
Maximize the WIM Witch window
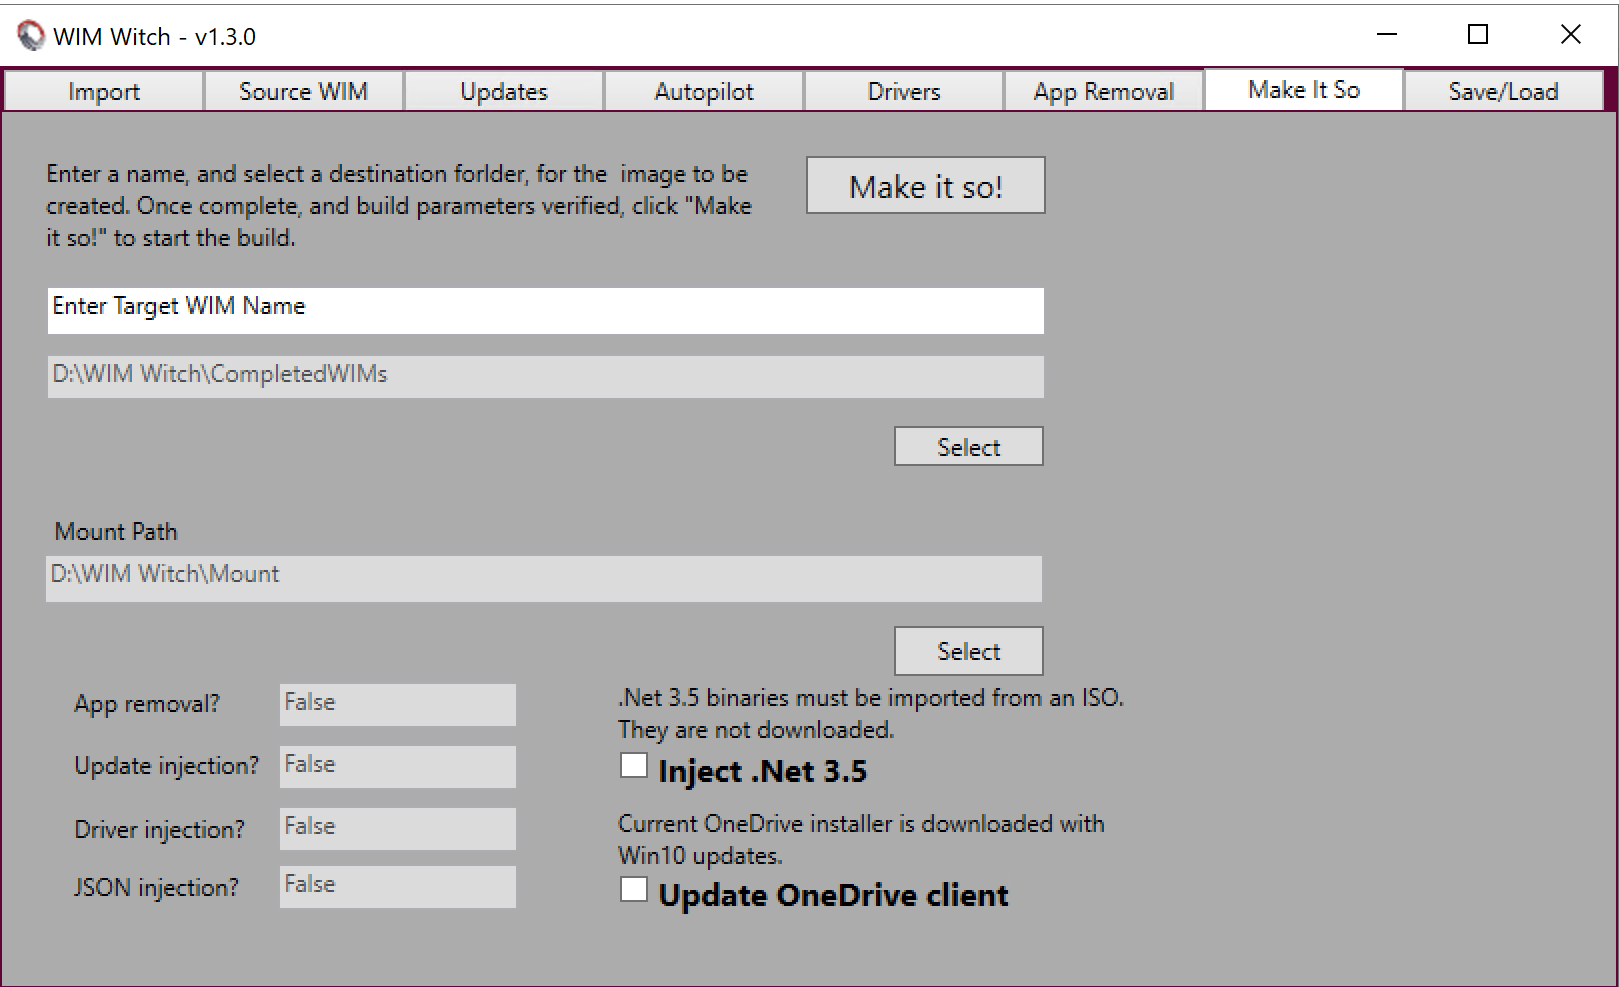coord(1478,35)
